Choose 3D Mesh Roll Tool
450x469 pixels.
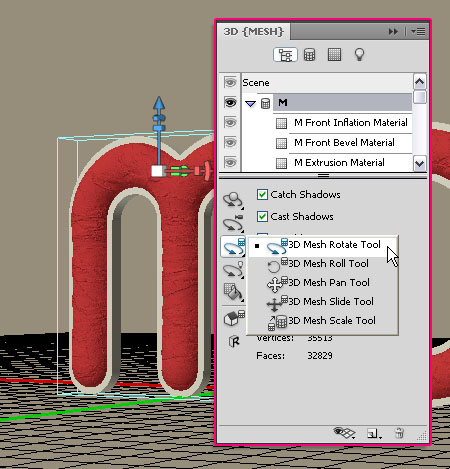coord(323,264)
